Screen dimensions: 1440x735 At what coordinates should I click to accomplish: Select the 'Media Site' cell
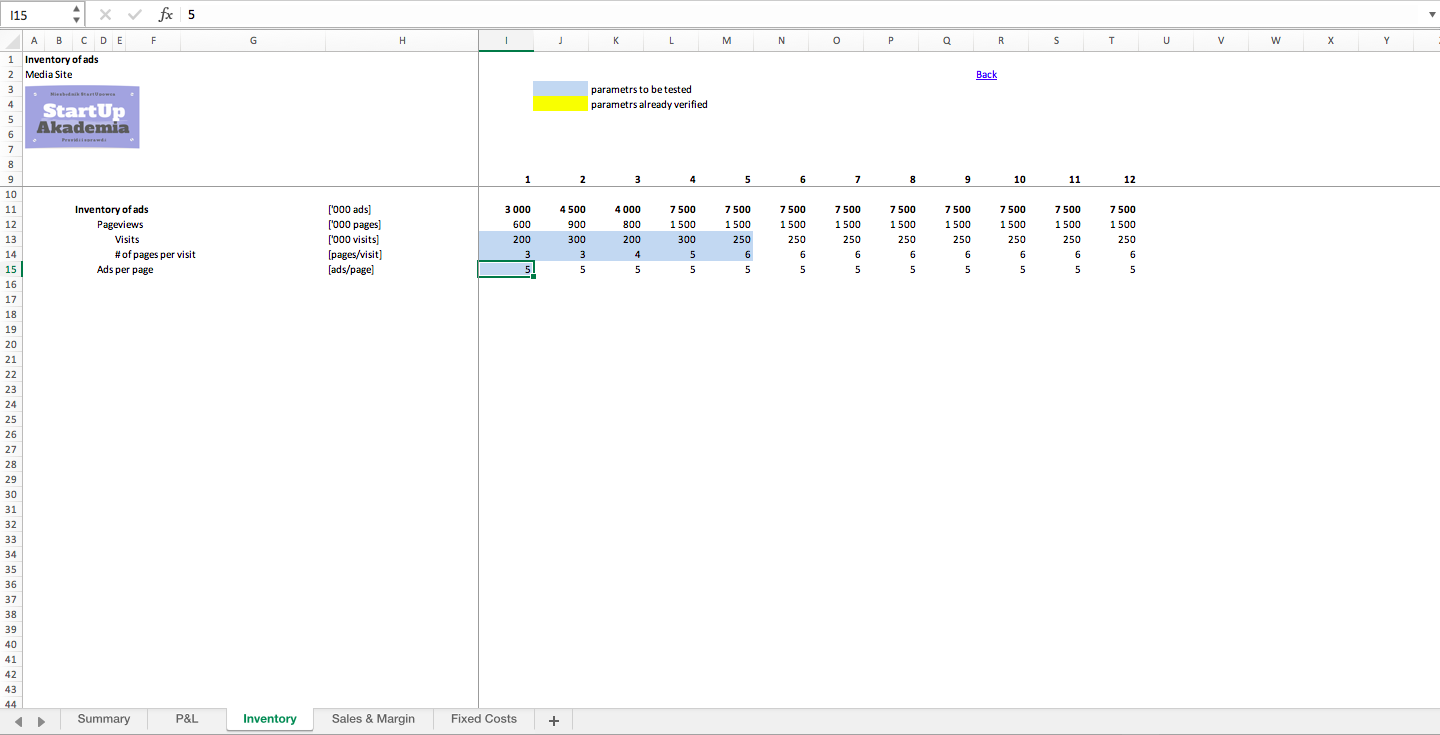coord(49,75)
